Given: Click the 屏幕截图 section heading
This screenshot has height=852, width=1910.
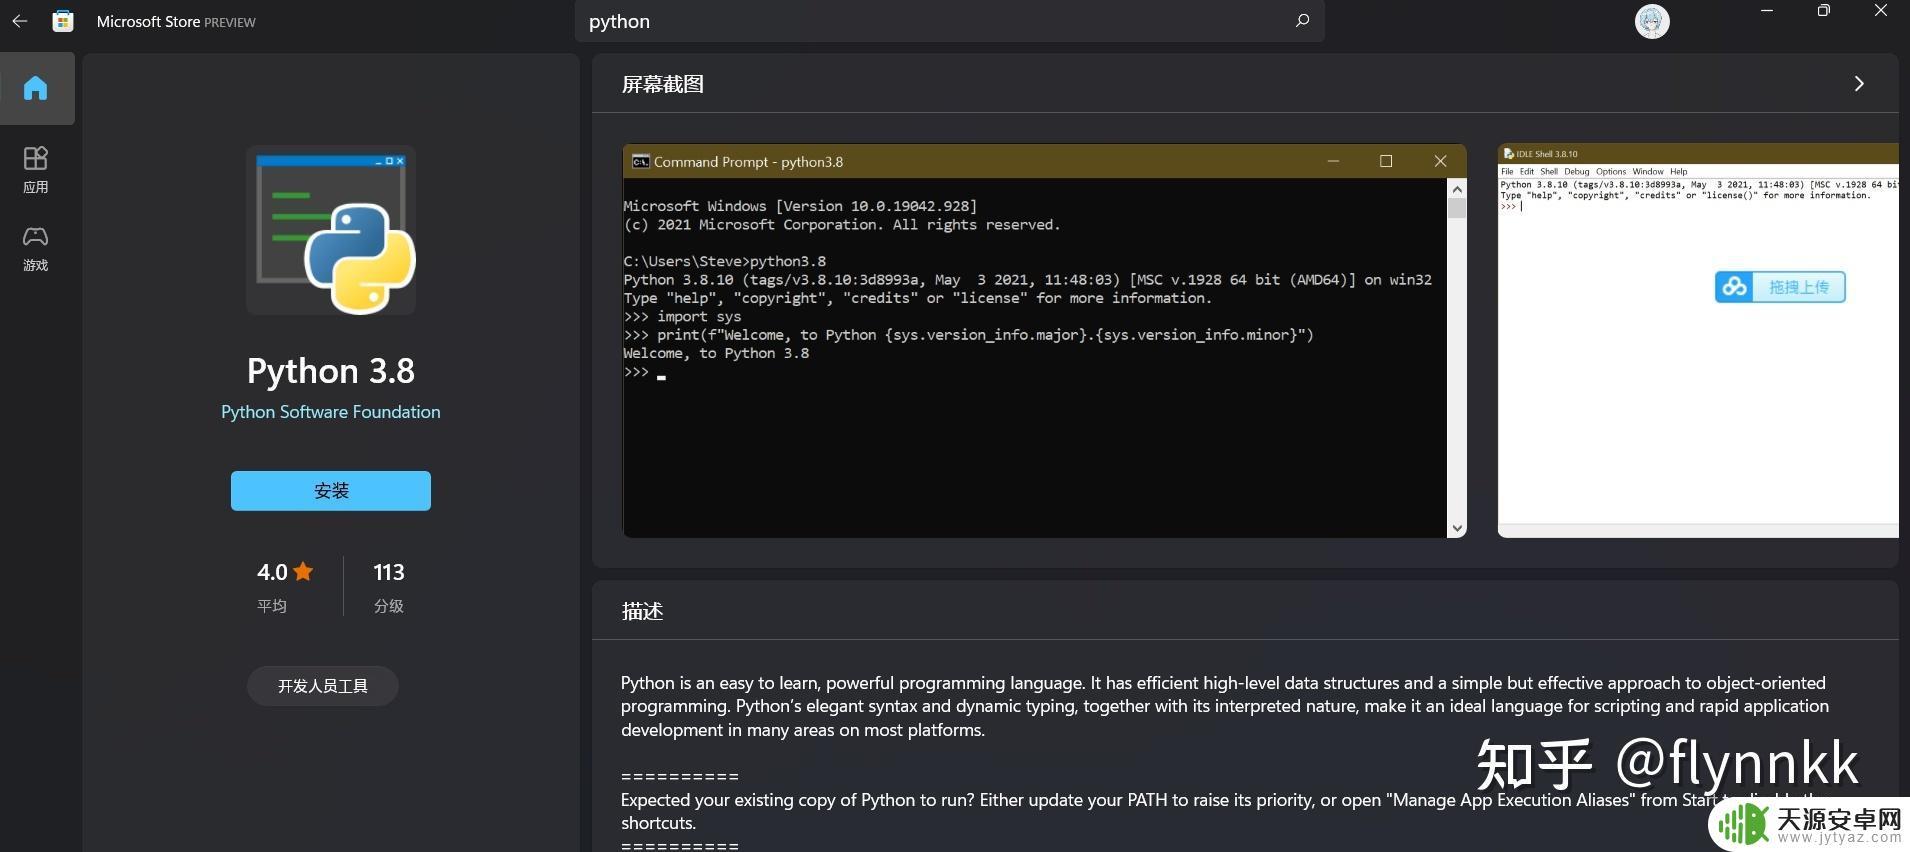Looking at the screenshot, I should [x=663, y=84].
